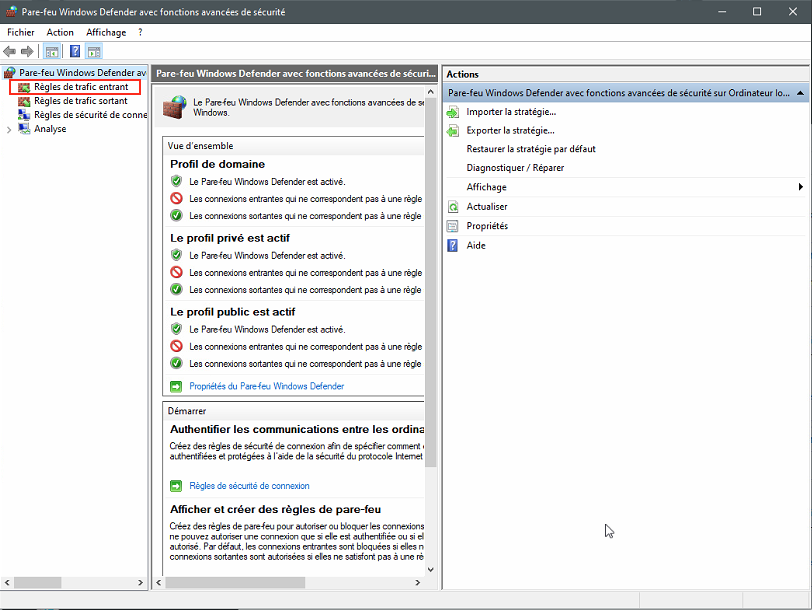Click Restaurer la stratégie par défaut
The width and height of the screenshot is (812, 610).
click(531, 149)
